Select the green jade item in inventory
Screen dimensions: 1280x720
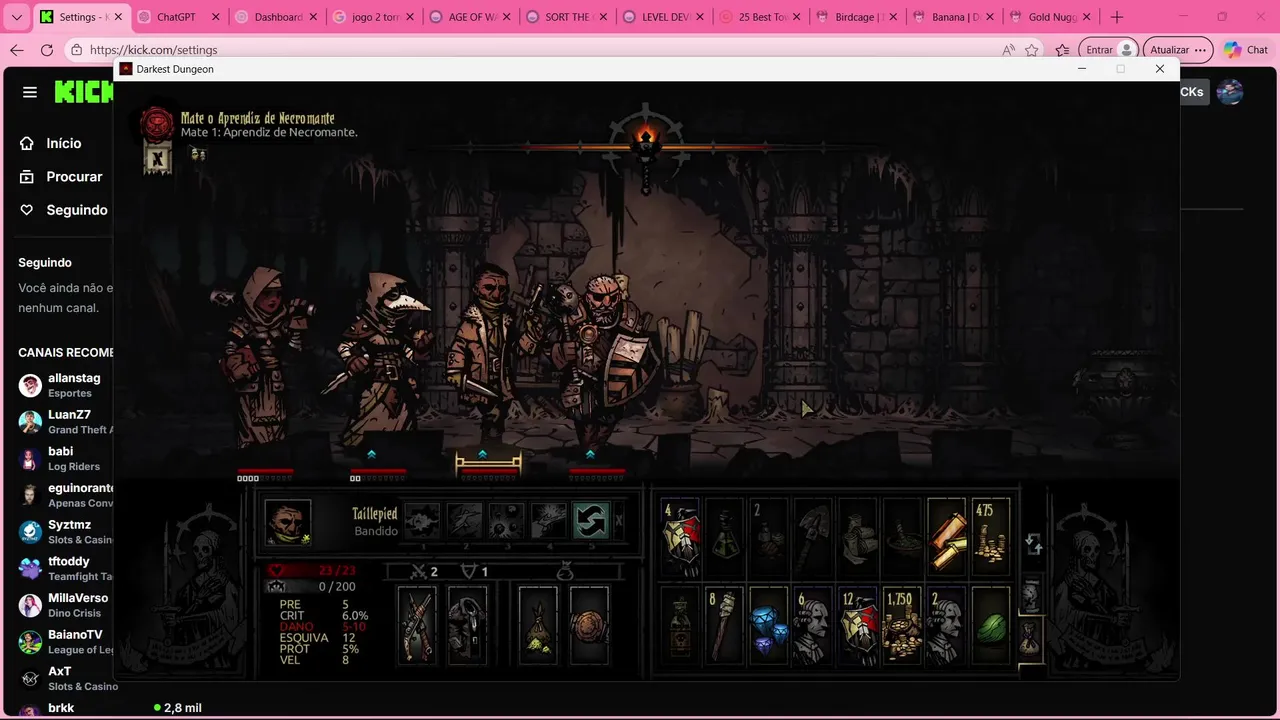click(990, 626)
